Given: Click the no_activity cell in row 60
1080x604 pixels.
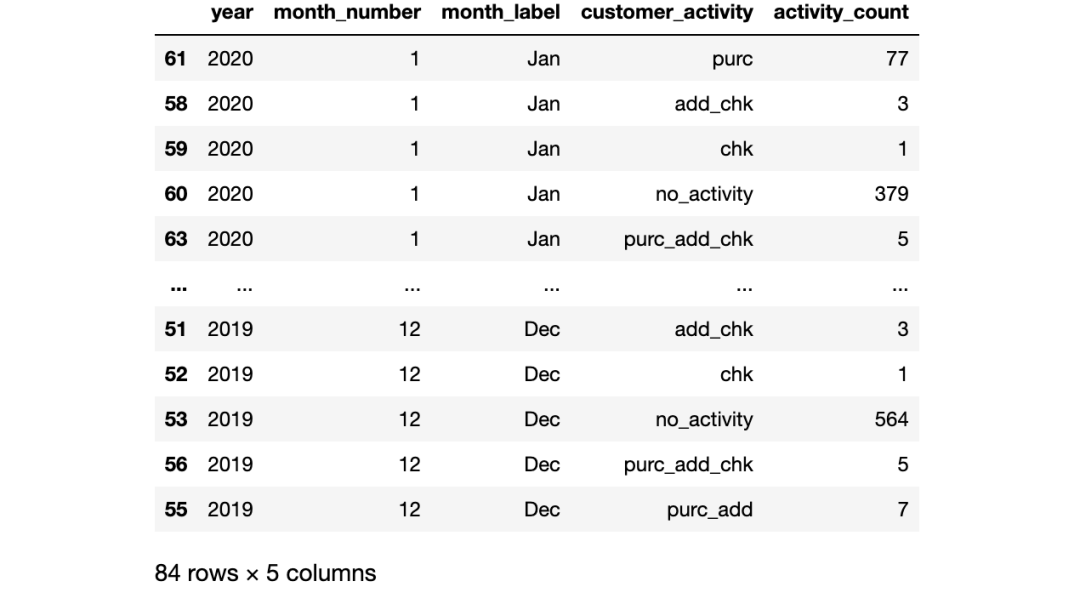Looking at the screenshot, I should 704,195.
